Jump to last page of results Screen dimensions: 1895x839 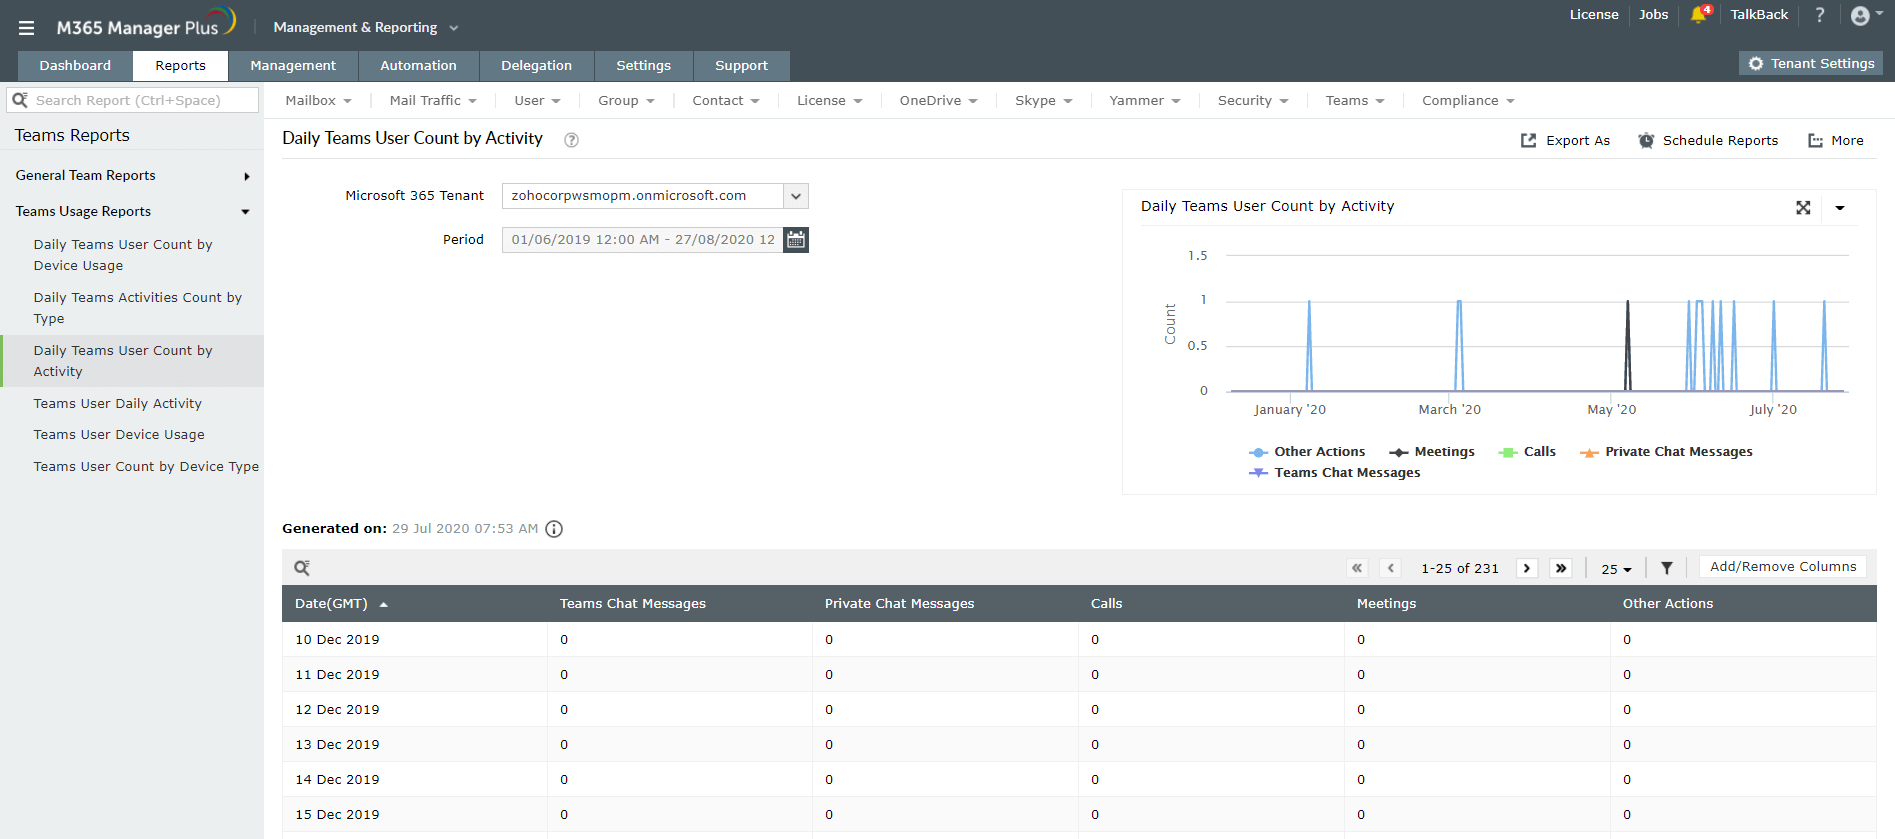click(x=1560, y=568)
